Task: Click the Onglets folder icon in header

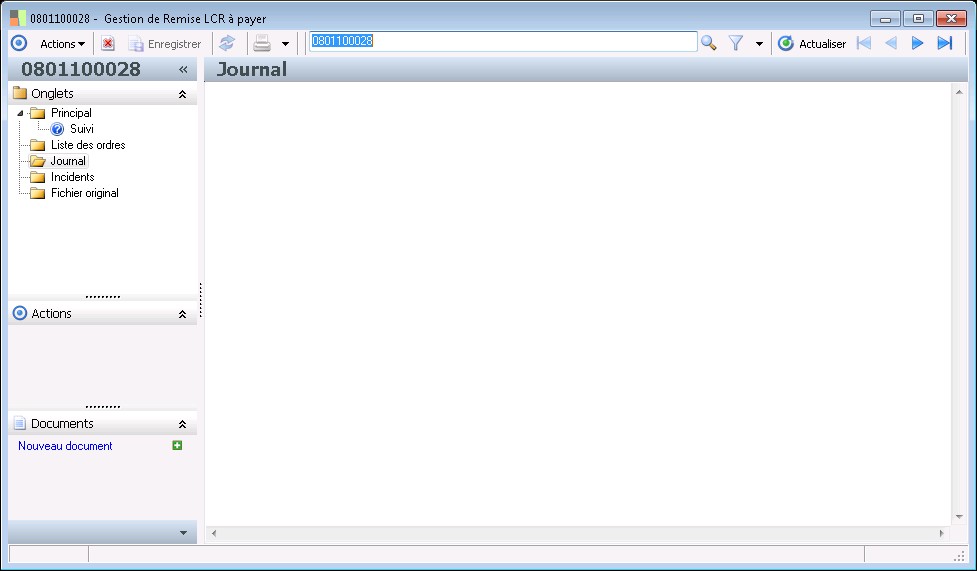Action: tap(20, 94)
